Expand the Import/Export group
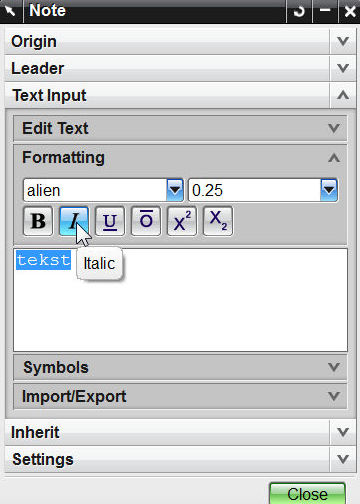Image resolution: width=360 pixels, height=504 pixels. (x=180, y=397)
